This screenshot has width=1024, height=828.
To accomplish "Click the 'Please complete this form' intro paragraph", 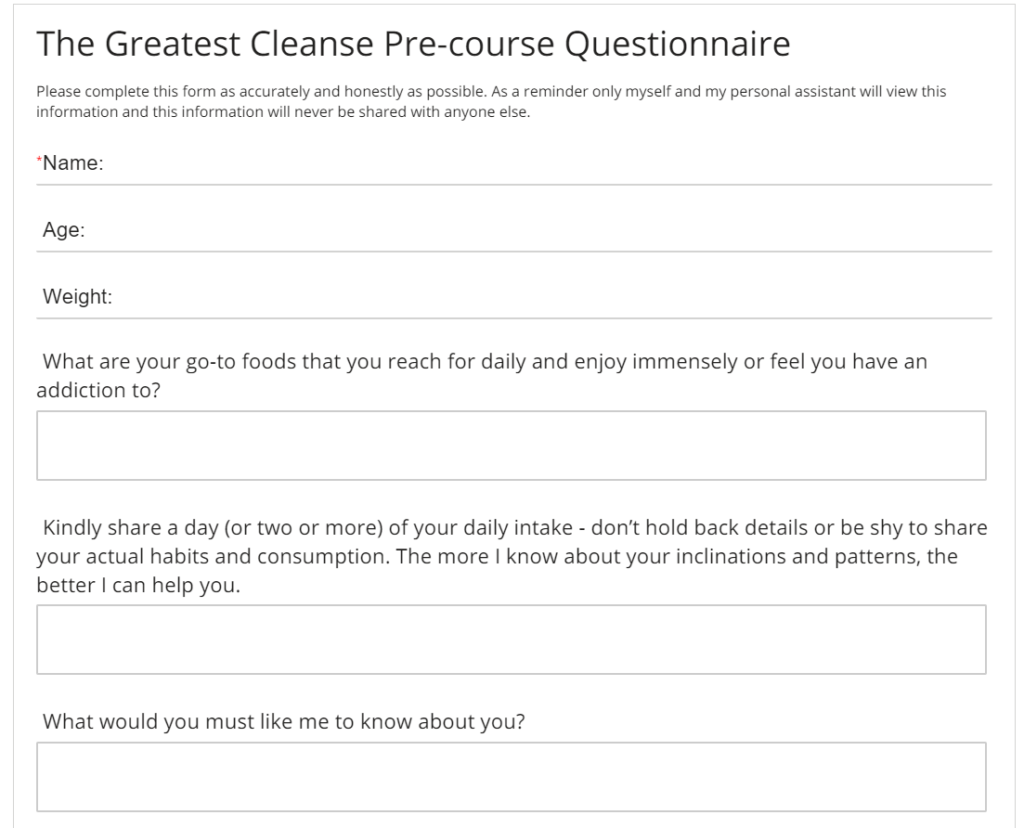I will coord(491,102).
